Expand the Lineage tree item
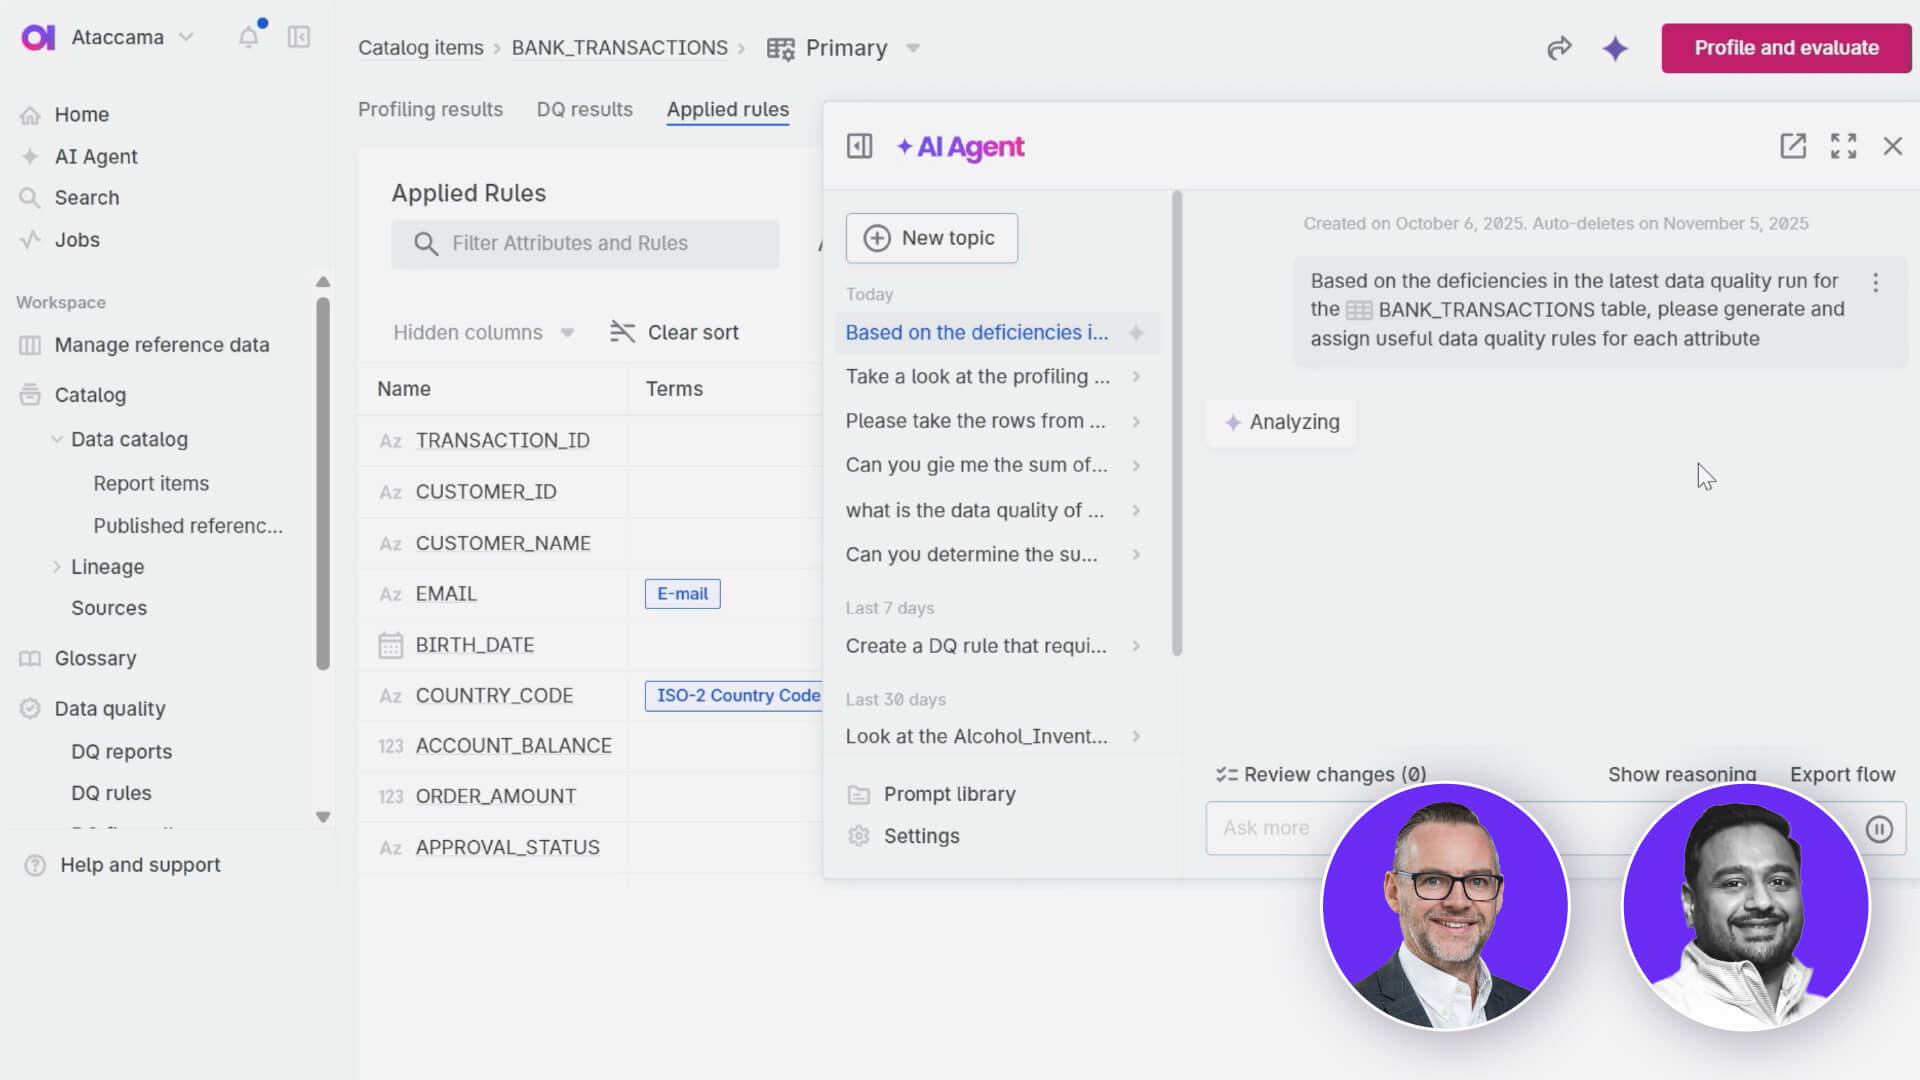 (x=57, y=567)
